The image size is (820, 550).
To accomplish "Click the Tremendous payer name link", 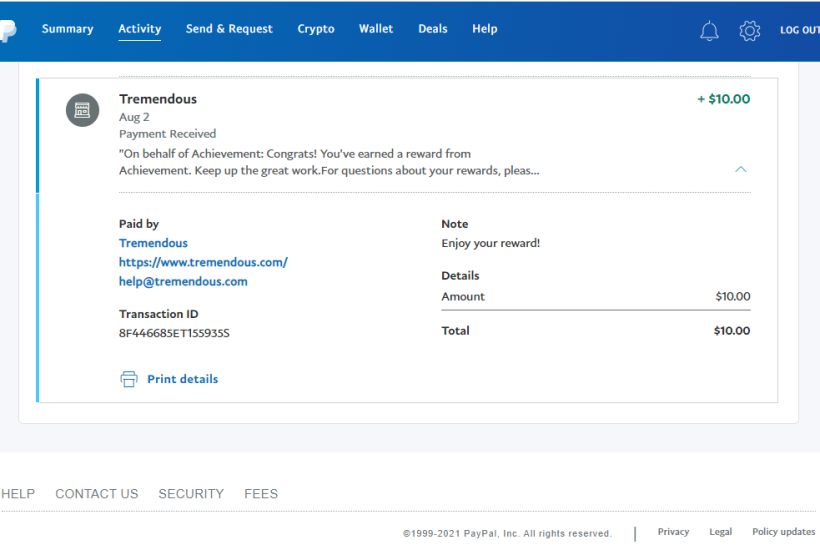I will (x=153, y=243).
